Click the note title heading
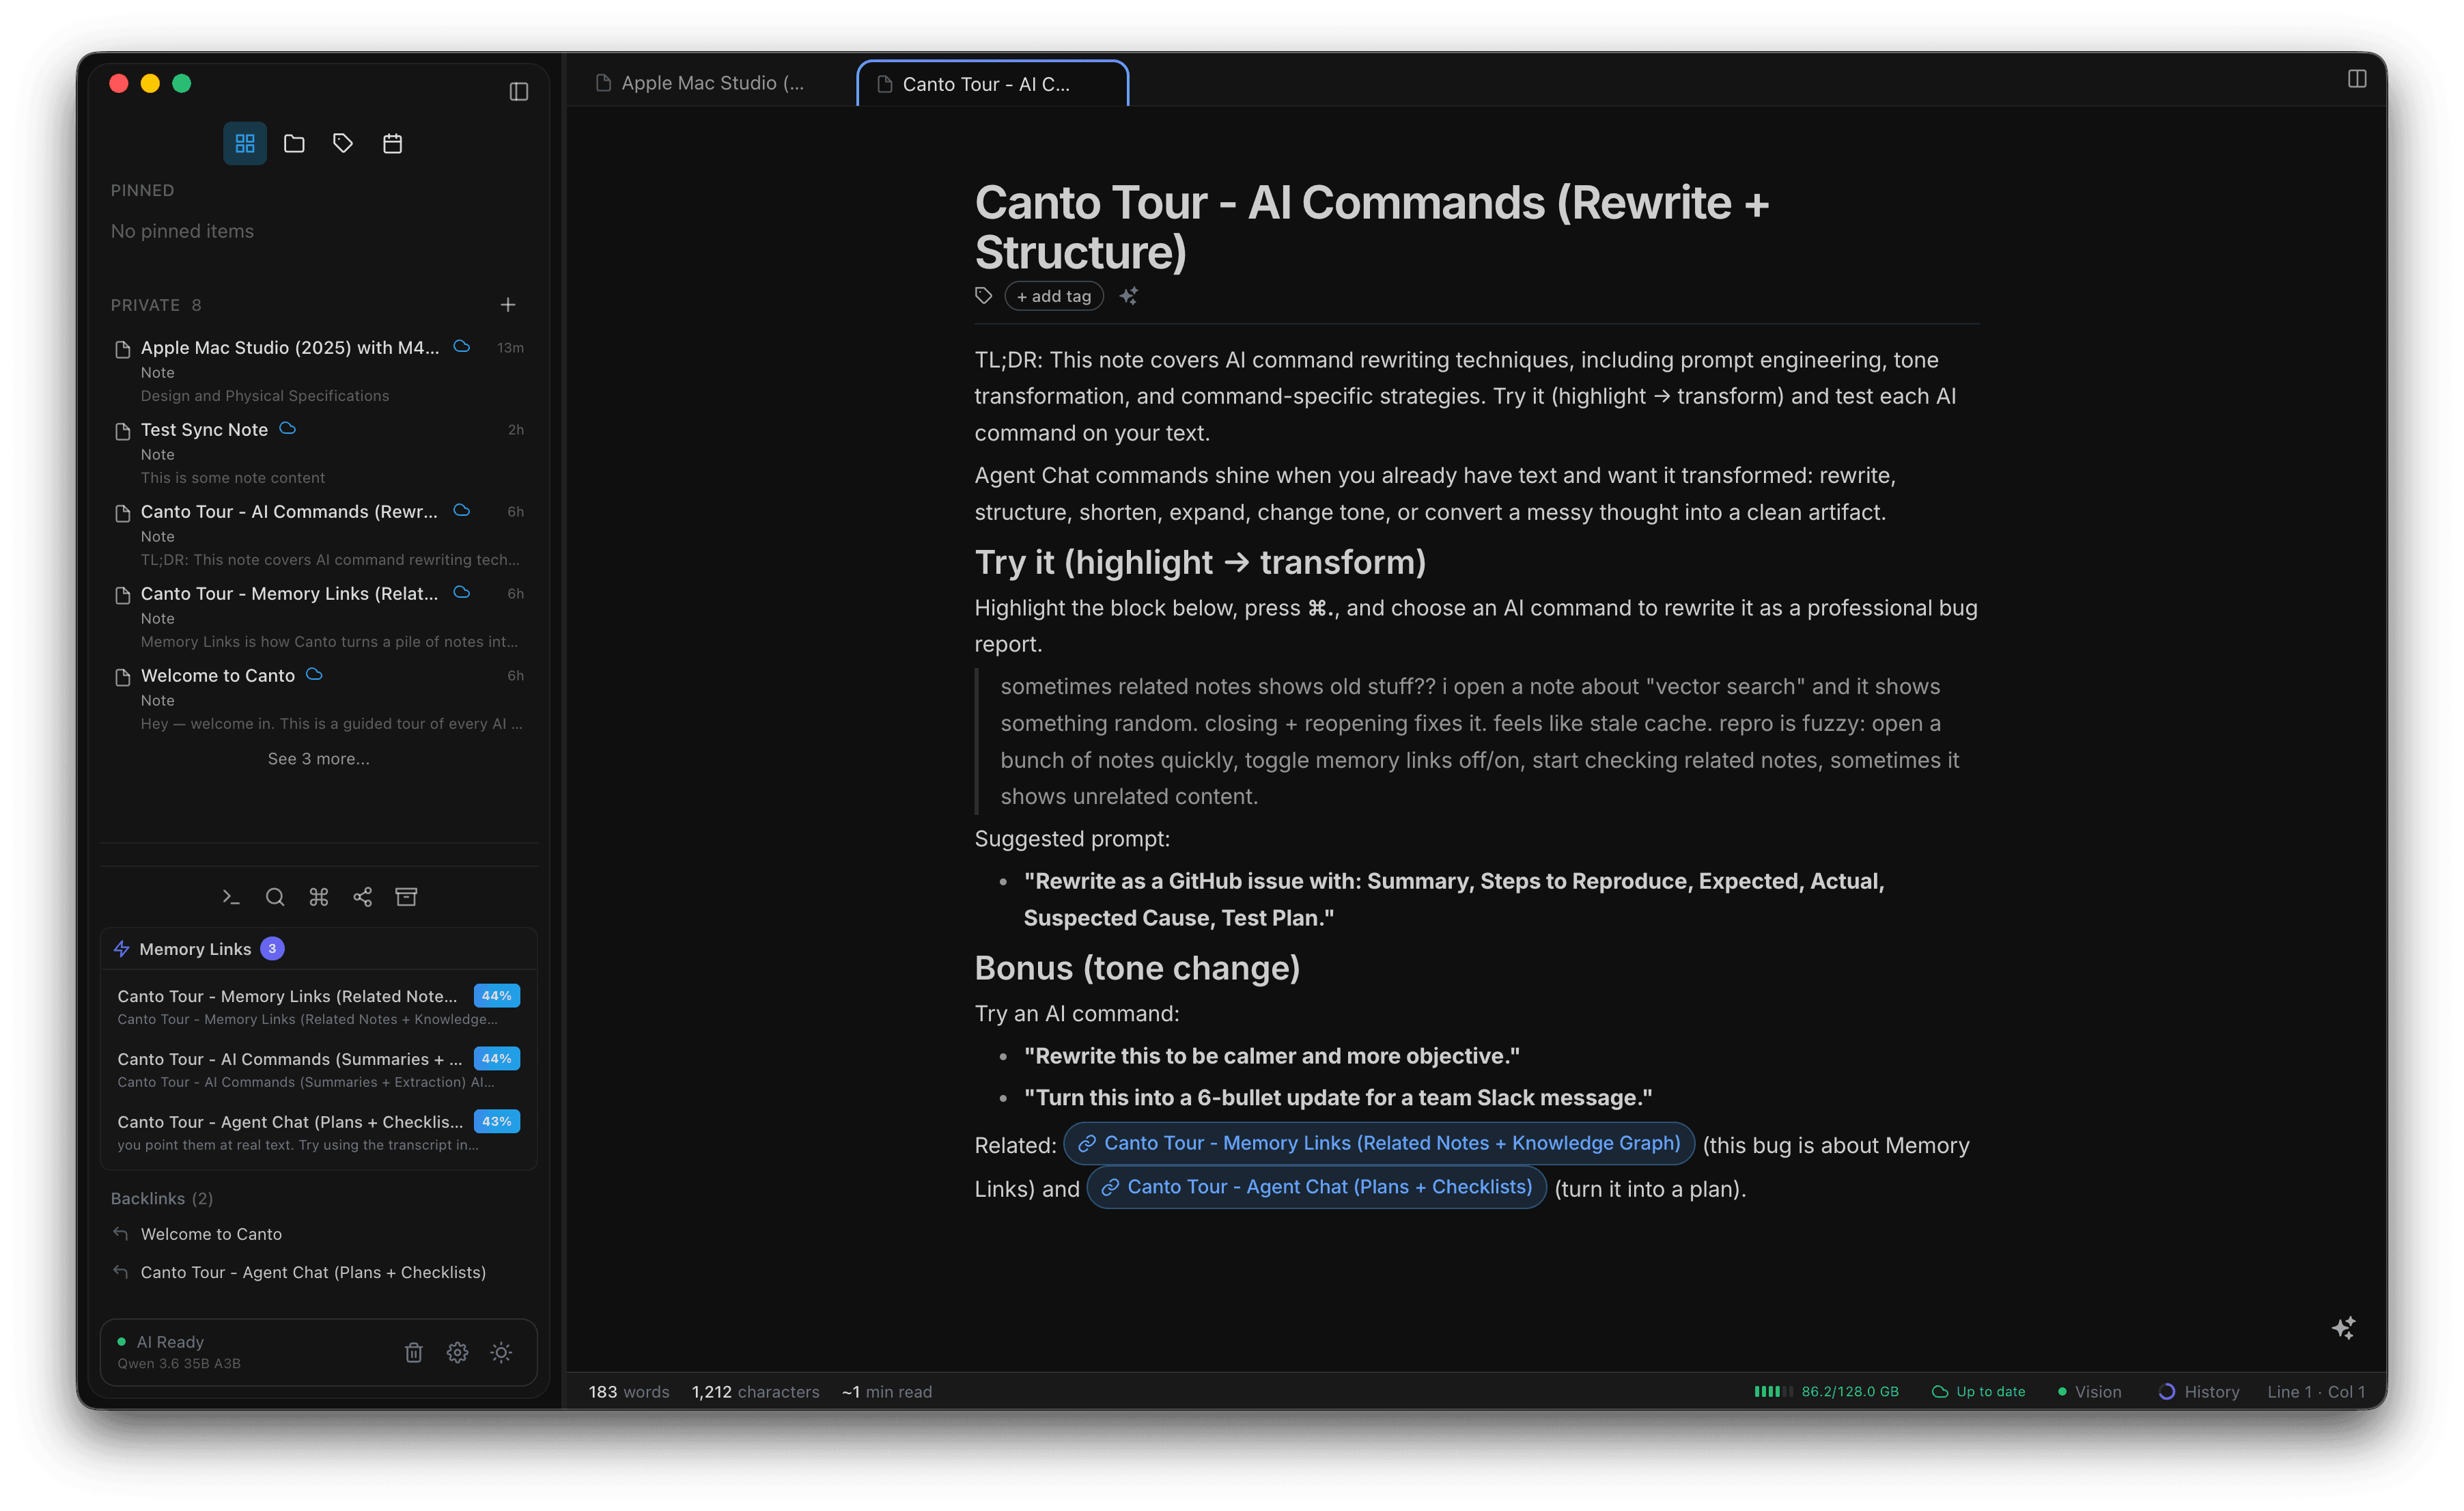 point(1371,227)
